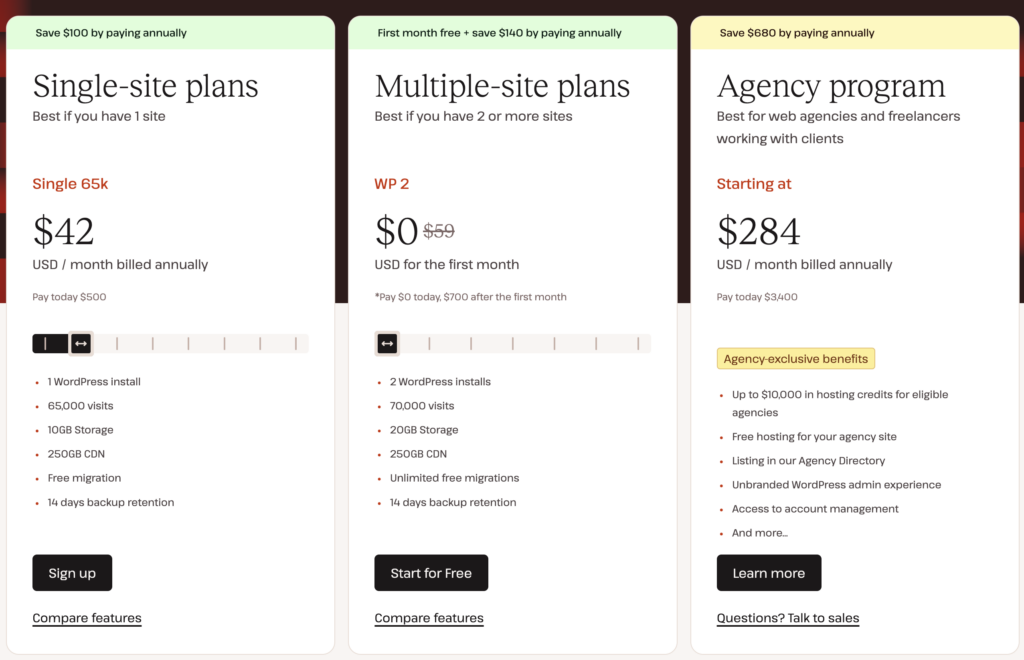Select the last tick on Single-site slider
The width and height of the screenshot is (1024, 660).
(x=296, y=343)
